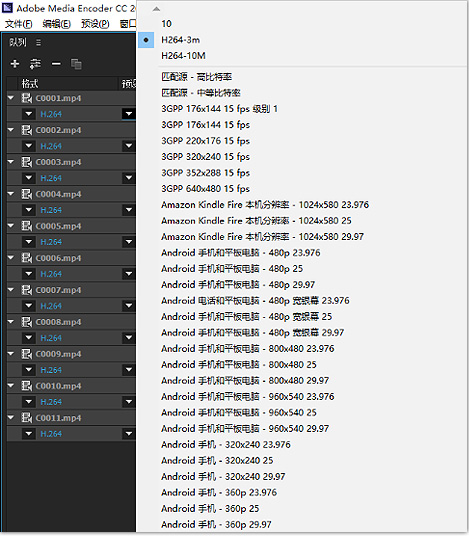Collapse the C0002.mp4 queue item
Image resolution: width=469 pixels, height=540 pixels.
point(11,130)
